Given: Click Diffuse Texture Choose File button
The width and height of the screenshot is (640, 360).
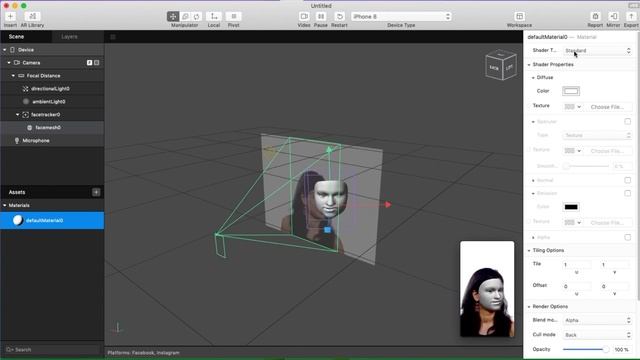Looking at the screenshot, I should 607,107.
